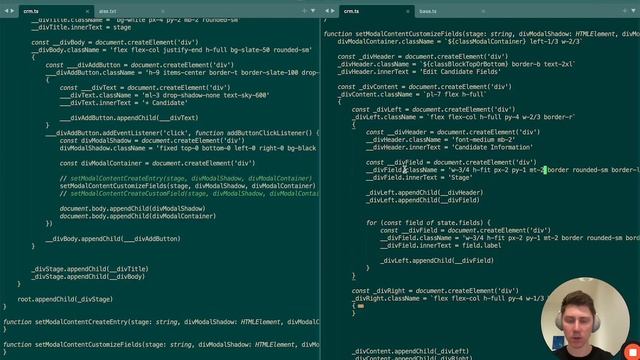Click '_divLeft.appendChild(__divField)' line above for loop

[423, 200]
